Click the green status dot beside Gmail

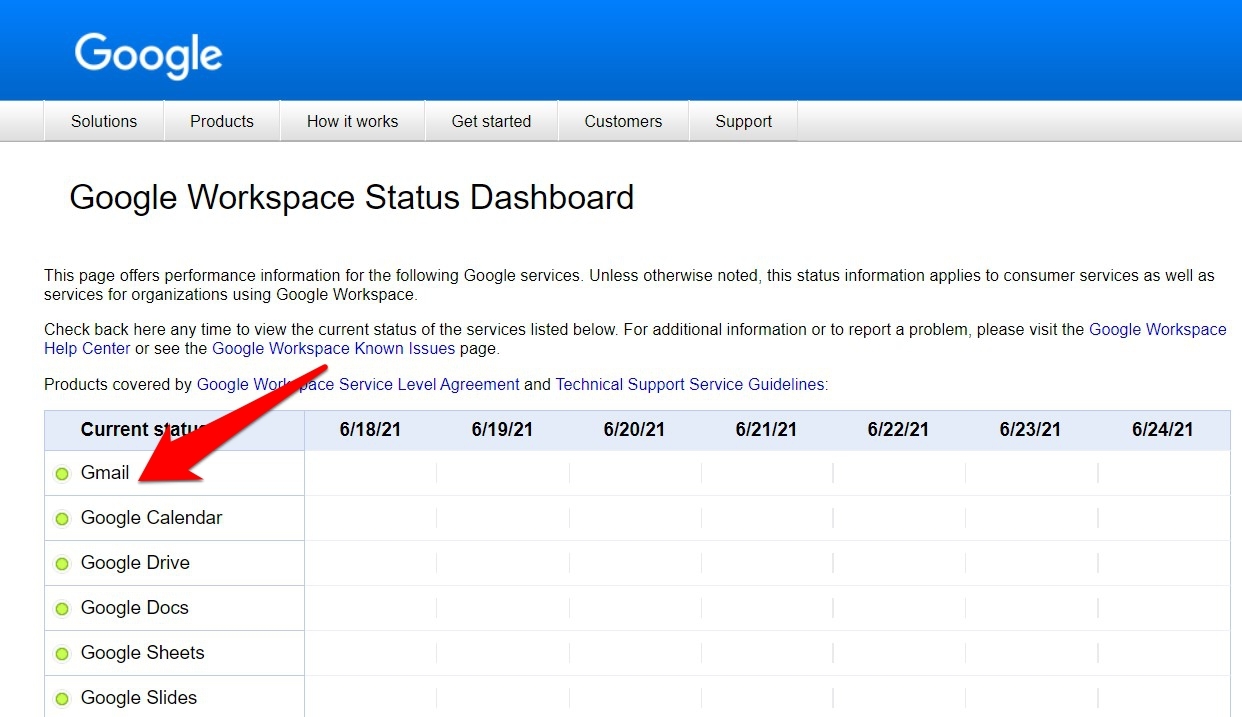coord(62,474)
